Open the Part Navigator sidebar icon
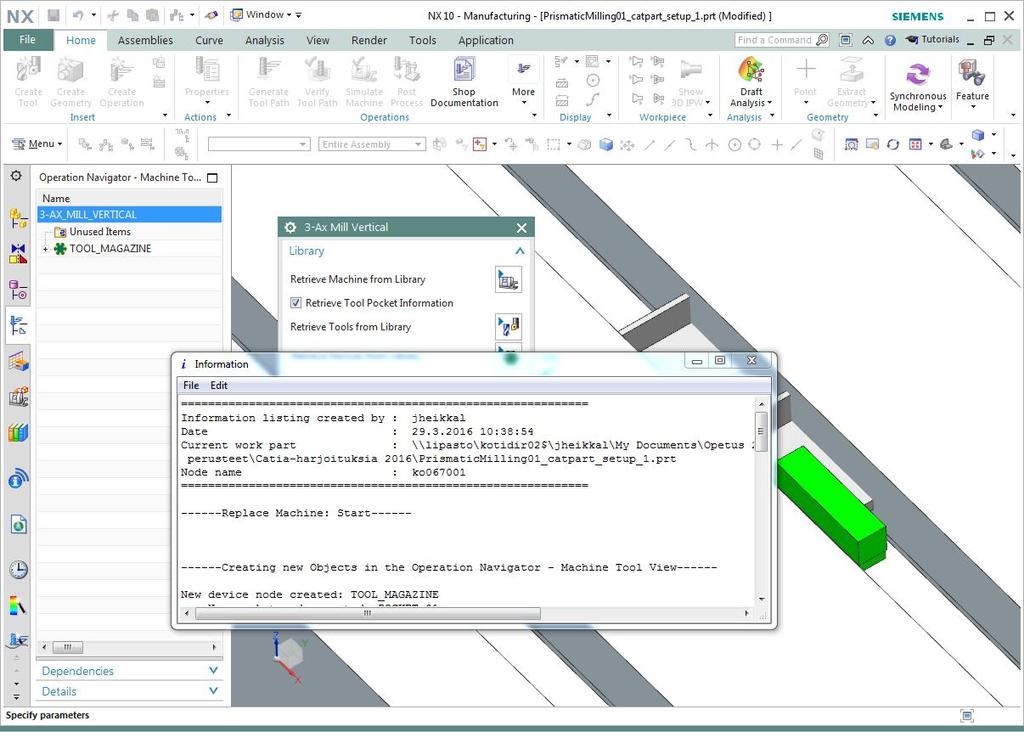Image resolution: width=1024 pixels, height=732 pixels. coord(18,289)
